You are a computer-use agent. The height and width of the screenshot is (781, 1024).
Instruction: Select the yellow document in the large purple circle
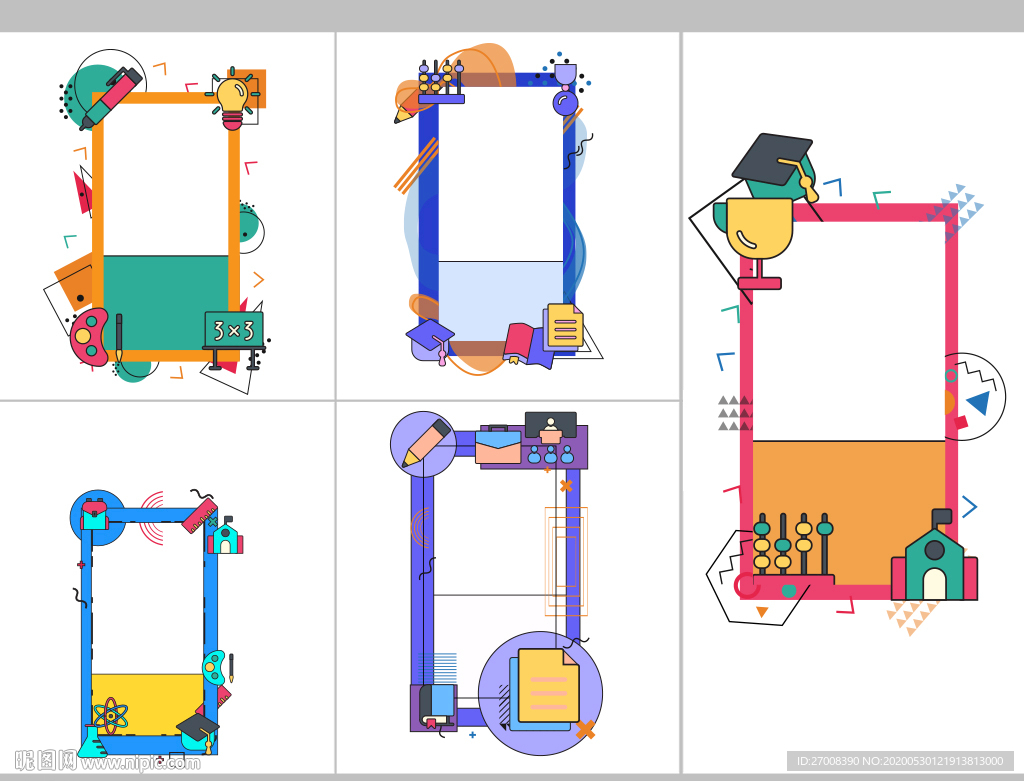tap(547, 685)
